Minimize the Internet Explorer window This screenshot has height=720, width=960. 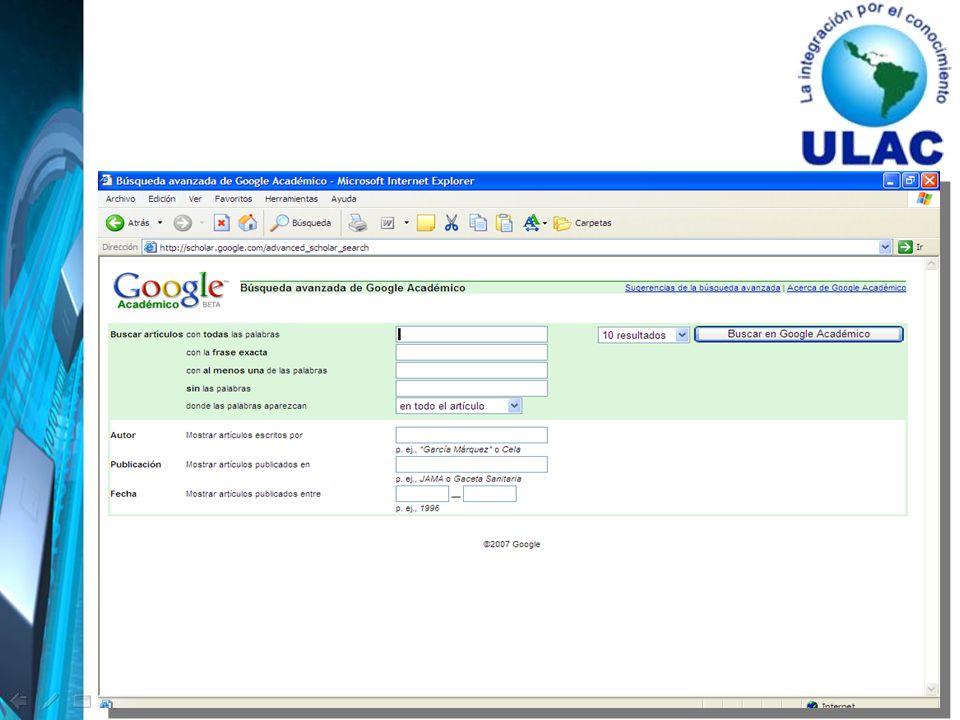(x=891, y=181)
